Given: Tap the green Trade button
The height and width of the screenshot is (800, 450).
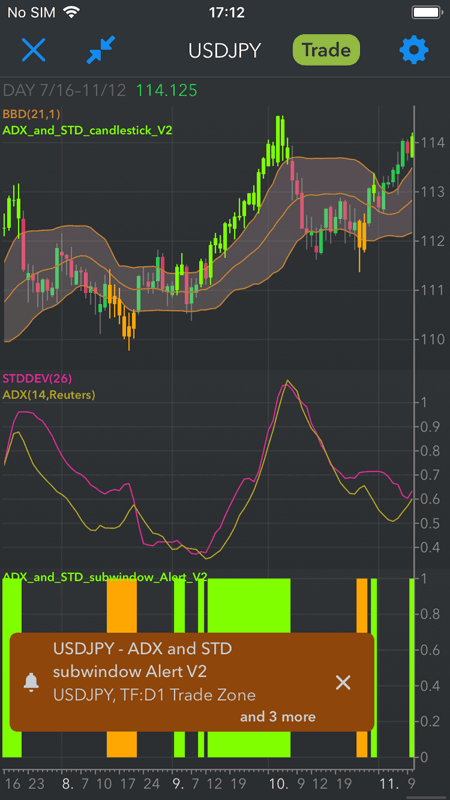Looking at the screenshot, I should click(x=326, y=50).
